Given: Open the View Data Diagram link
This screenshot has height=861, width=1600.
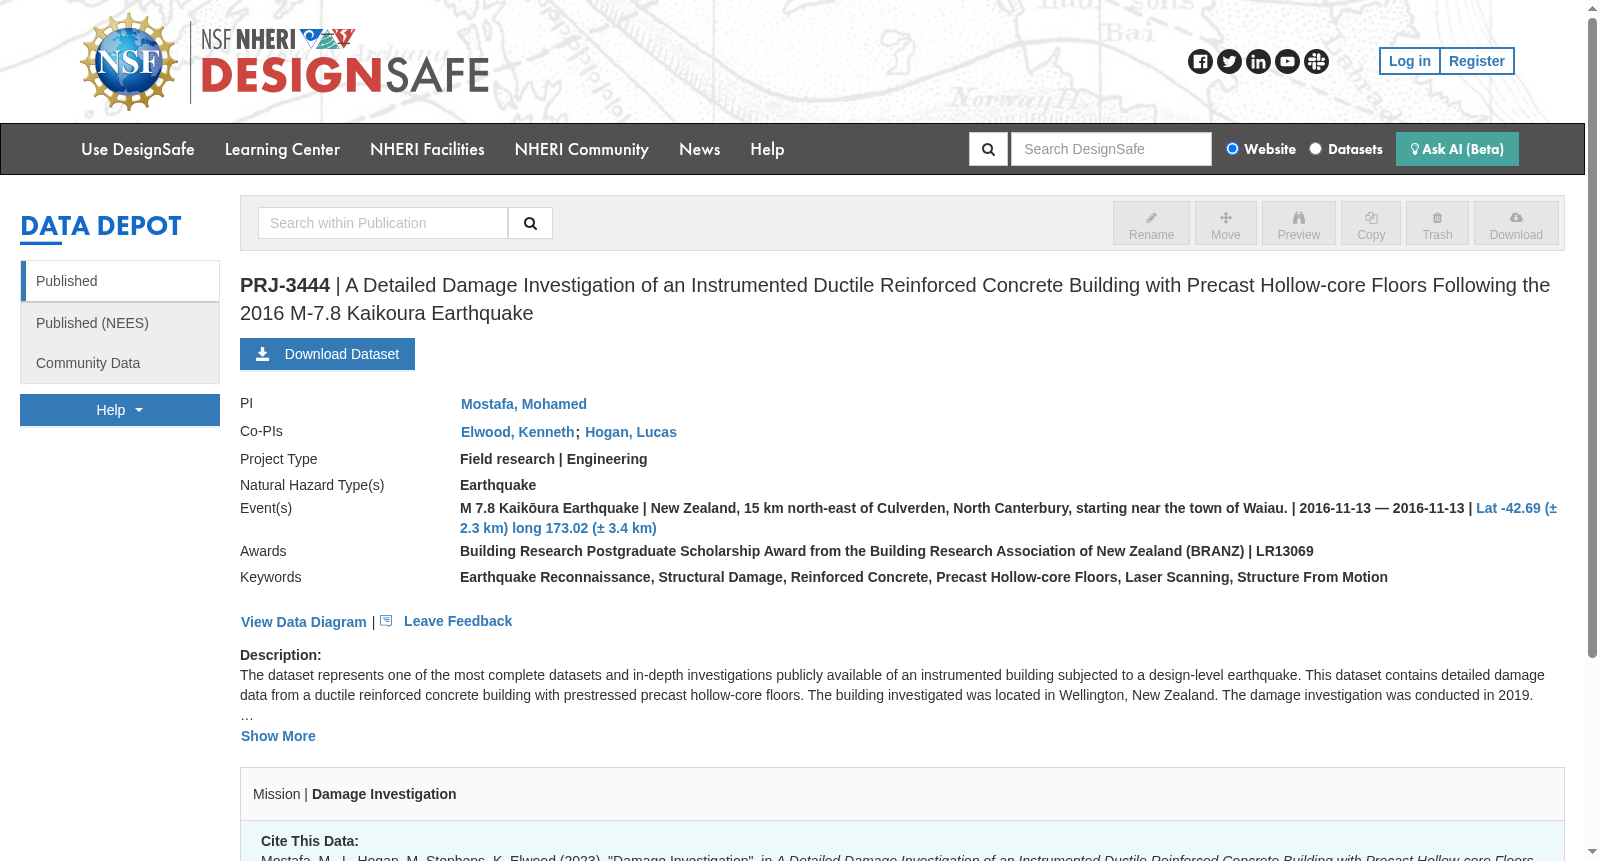Looking at the screenshot, I should [304, 622].
